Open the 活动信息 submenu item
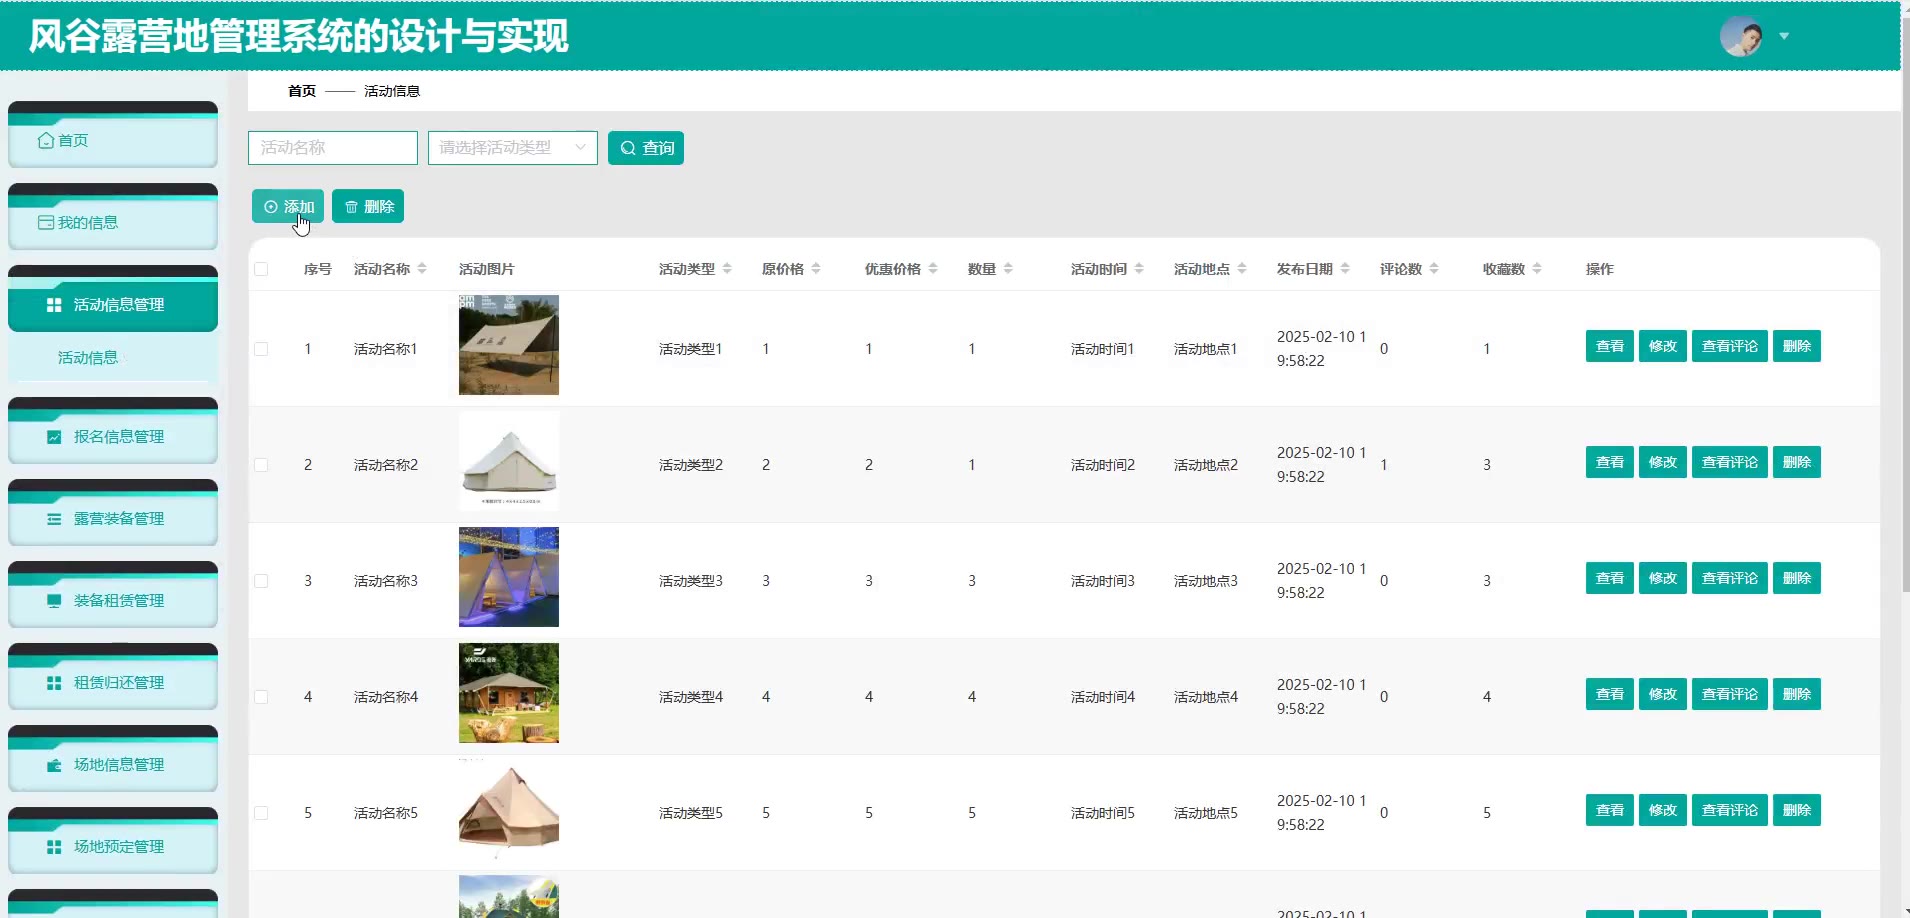1910x918 pixels. pos(88,358)
